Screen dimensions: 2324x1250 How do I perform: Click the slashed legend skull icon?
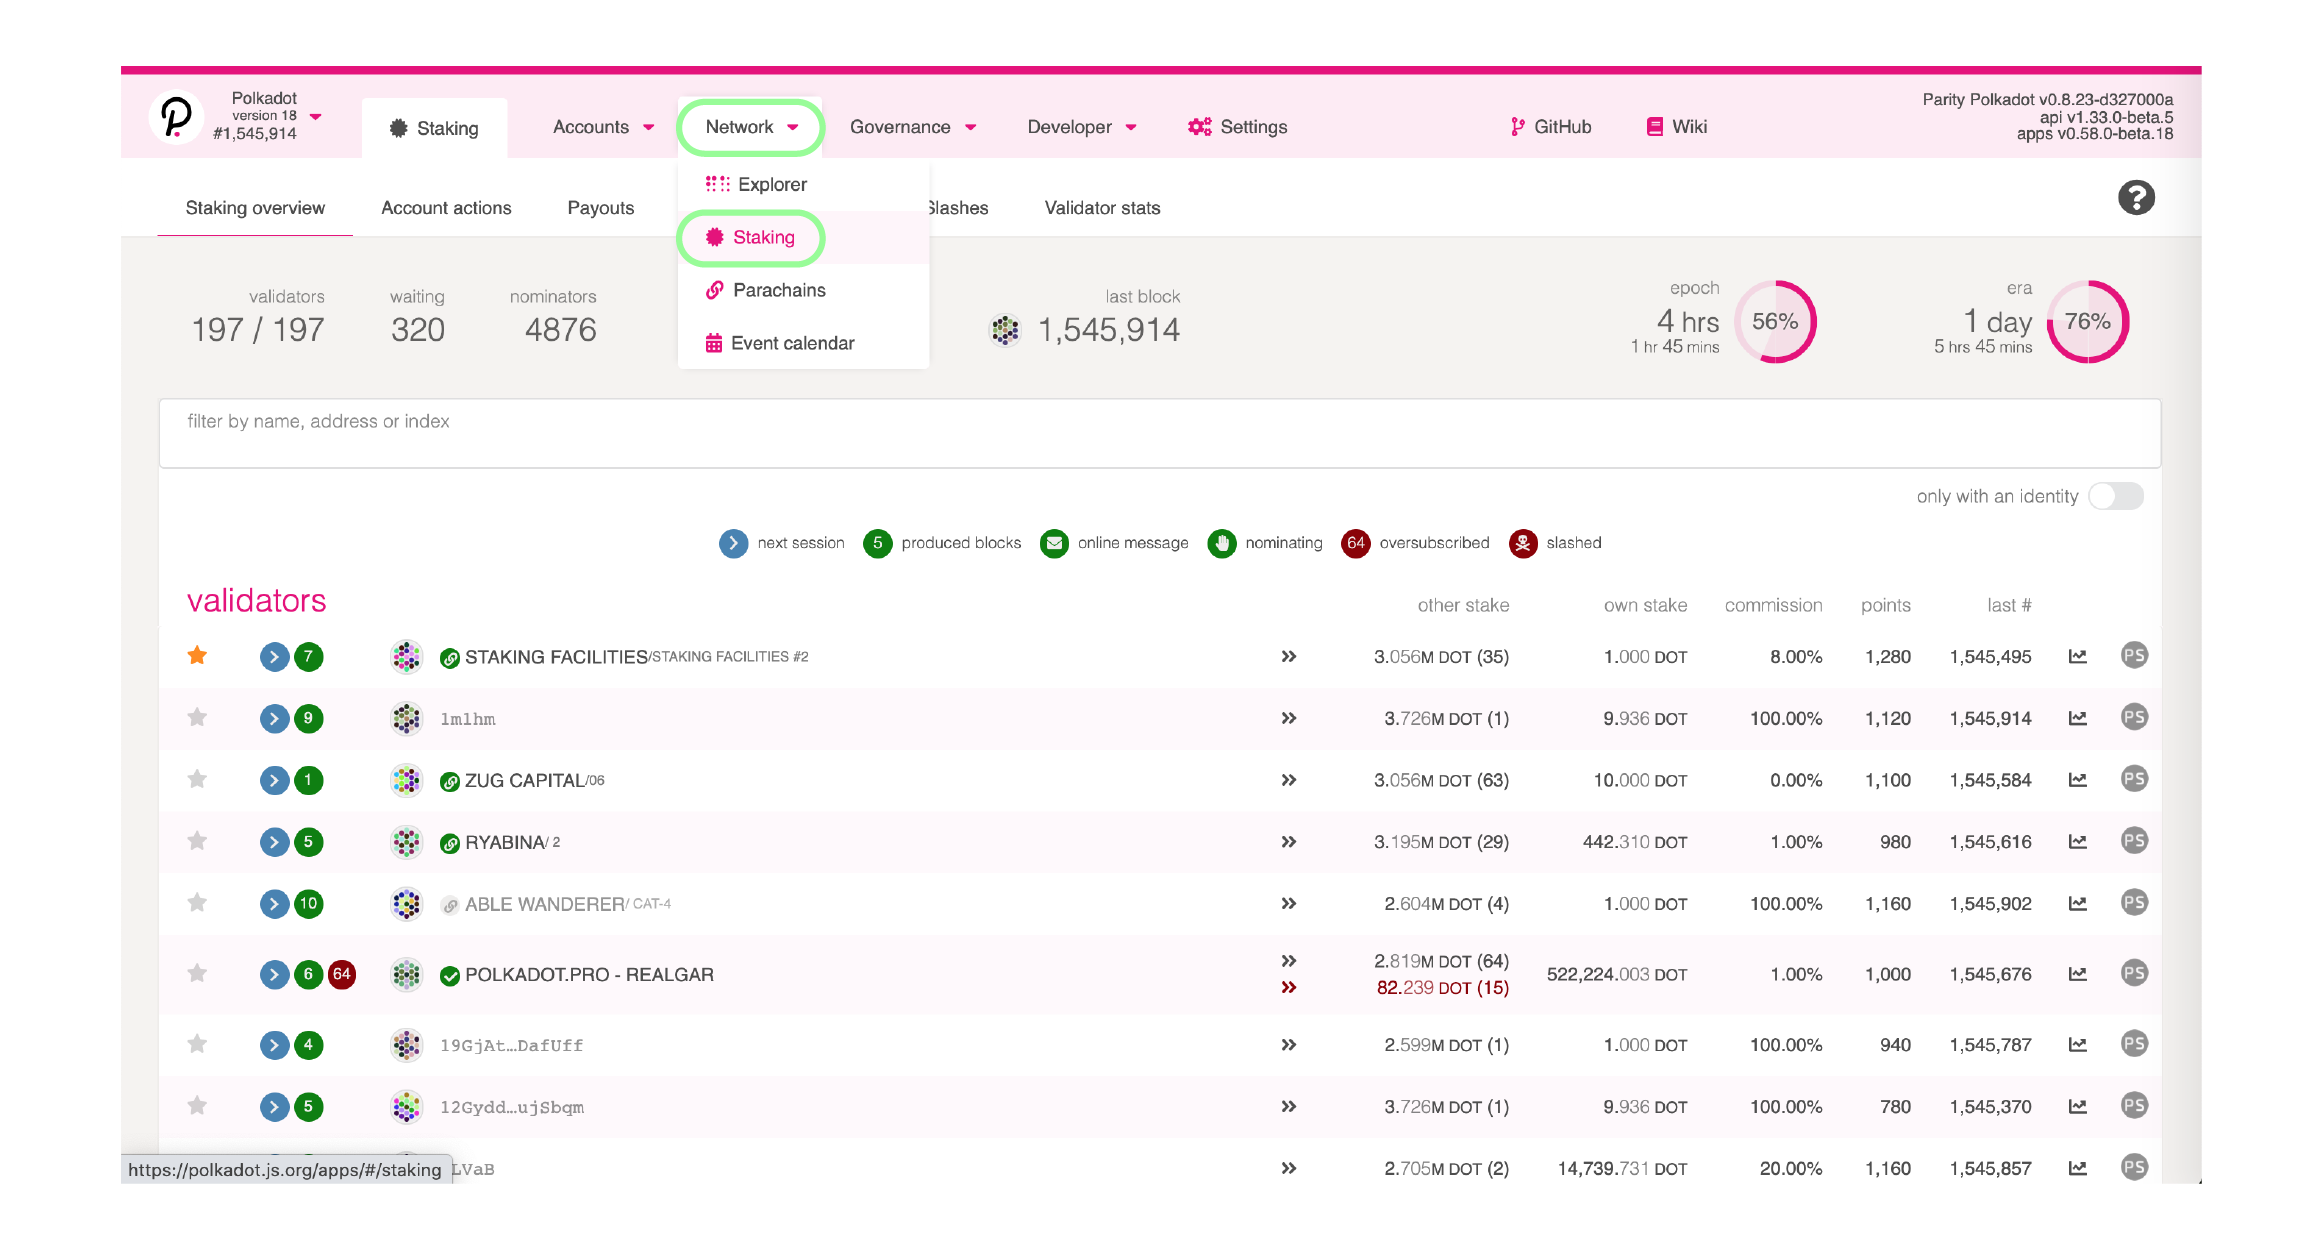1523,543
